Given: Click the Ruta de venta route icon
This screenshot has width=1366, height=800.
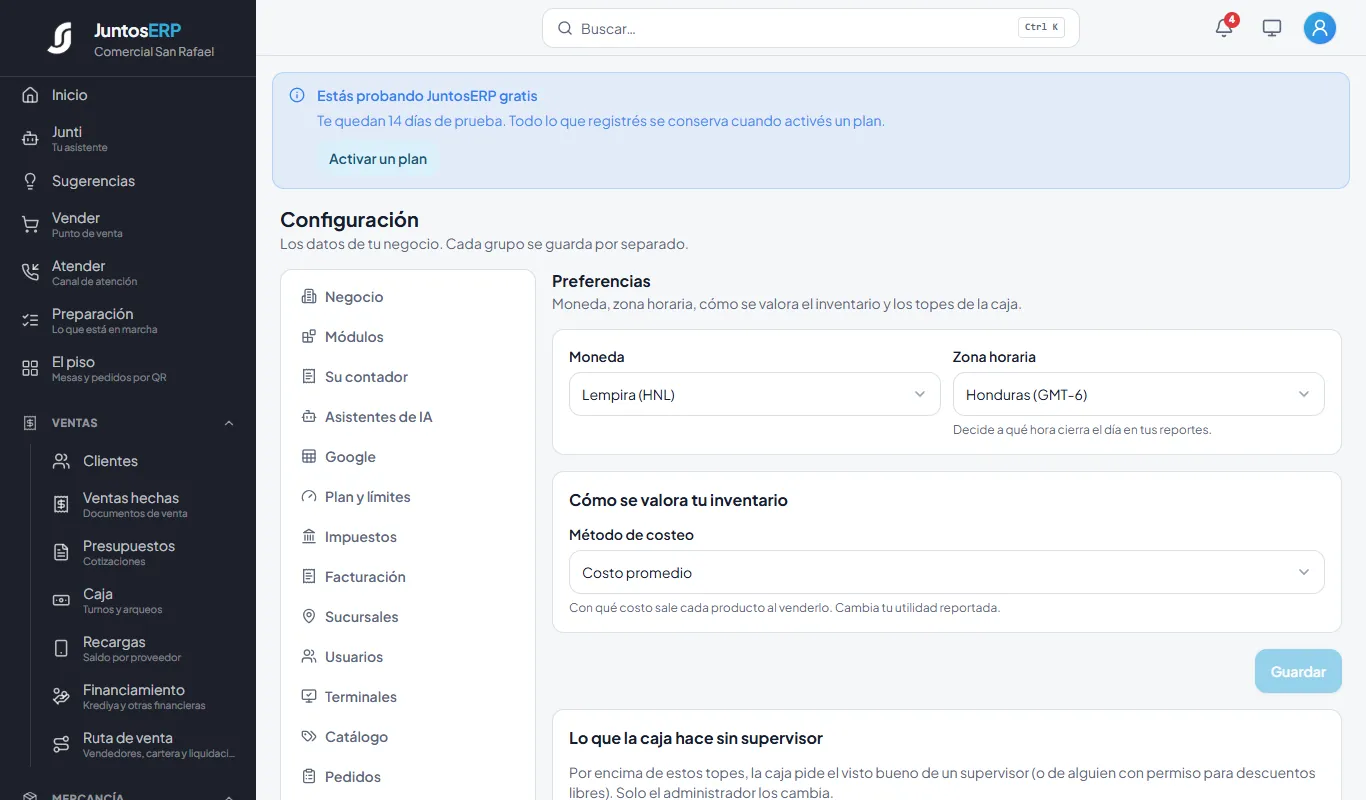Looking at the screenshot, I should (61, 745).
